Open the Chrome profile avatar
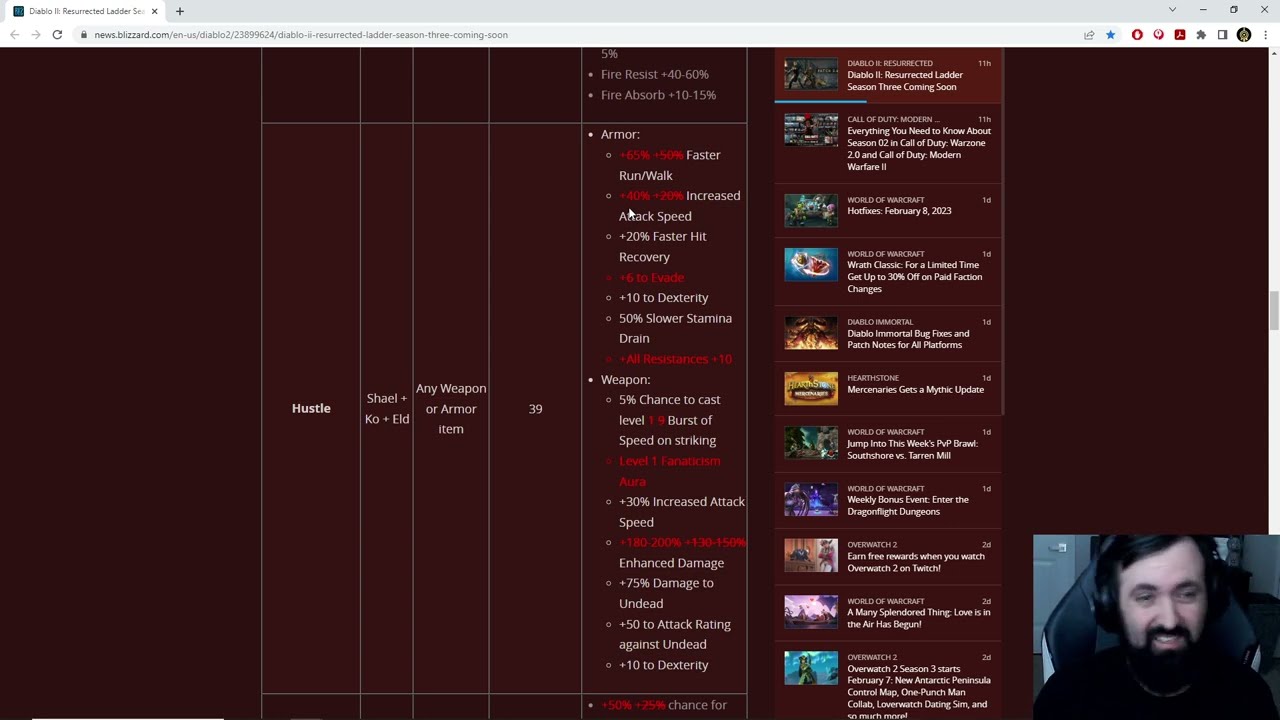 coord(1244,35)
